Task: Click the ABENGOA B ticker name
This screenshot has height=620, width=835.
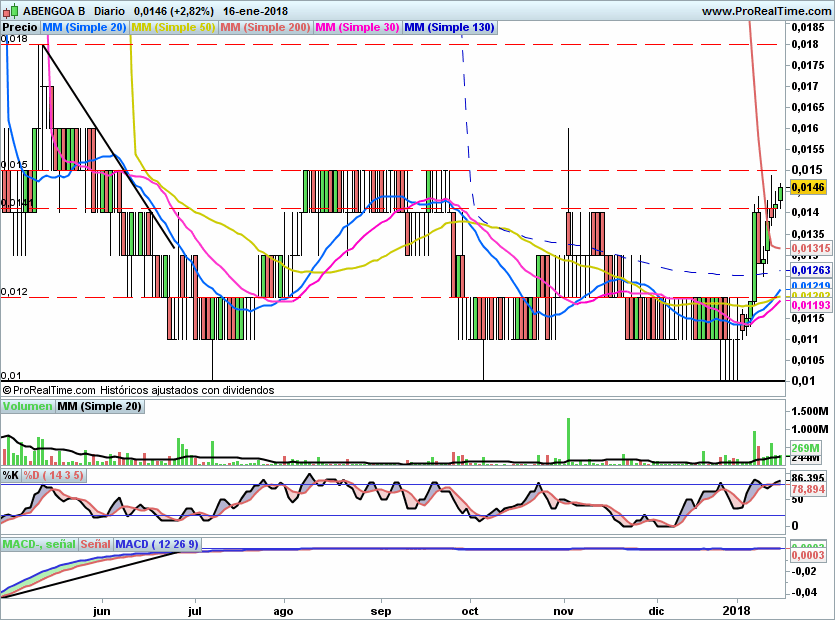Action: 54,11
